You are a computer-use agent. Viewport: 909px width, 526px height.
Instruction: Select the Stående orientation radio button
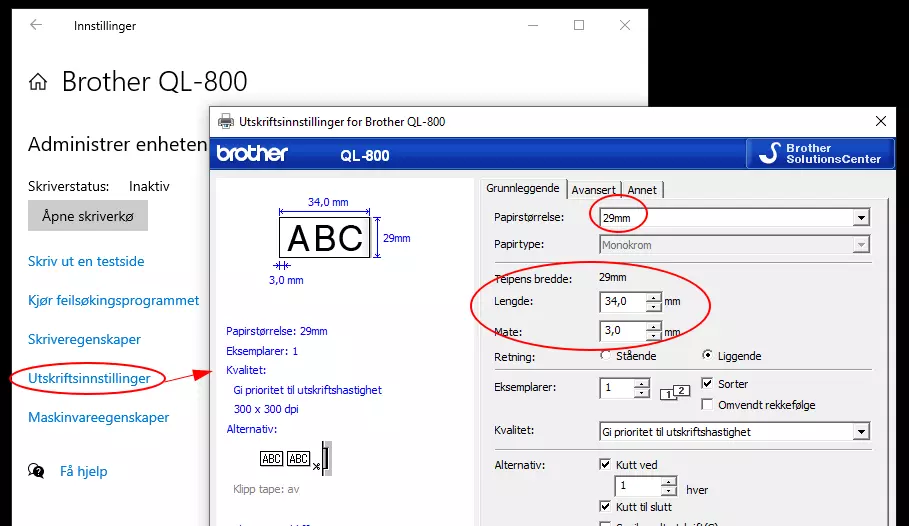(606, 355)
